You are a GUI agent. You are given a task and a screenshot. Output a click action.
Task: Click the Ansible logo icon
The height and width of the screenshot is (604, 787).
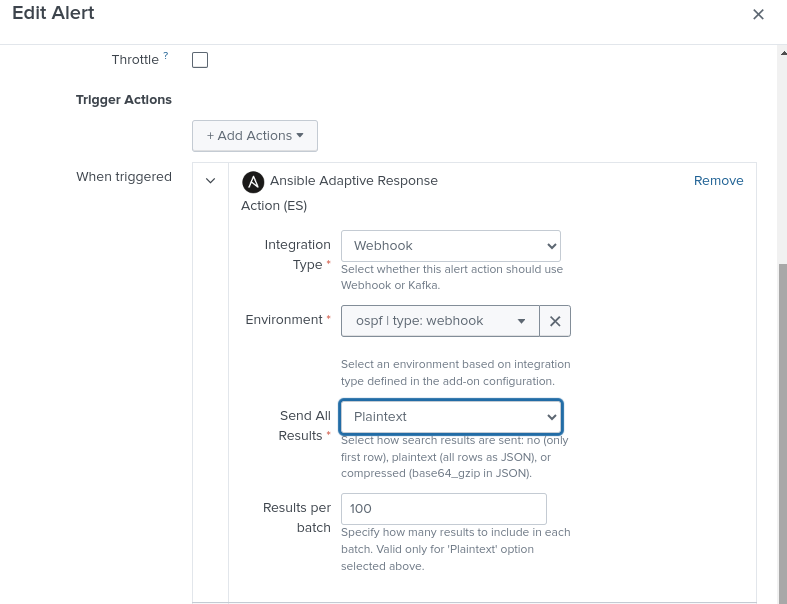(x=253, y=181)
